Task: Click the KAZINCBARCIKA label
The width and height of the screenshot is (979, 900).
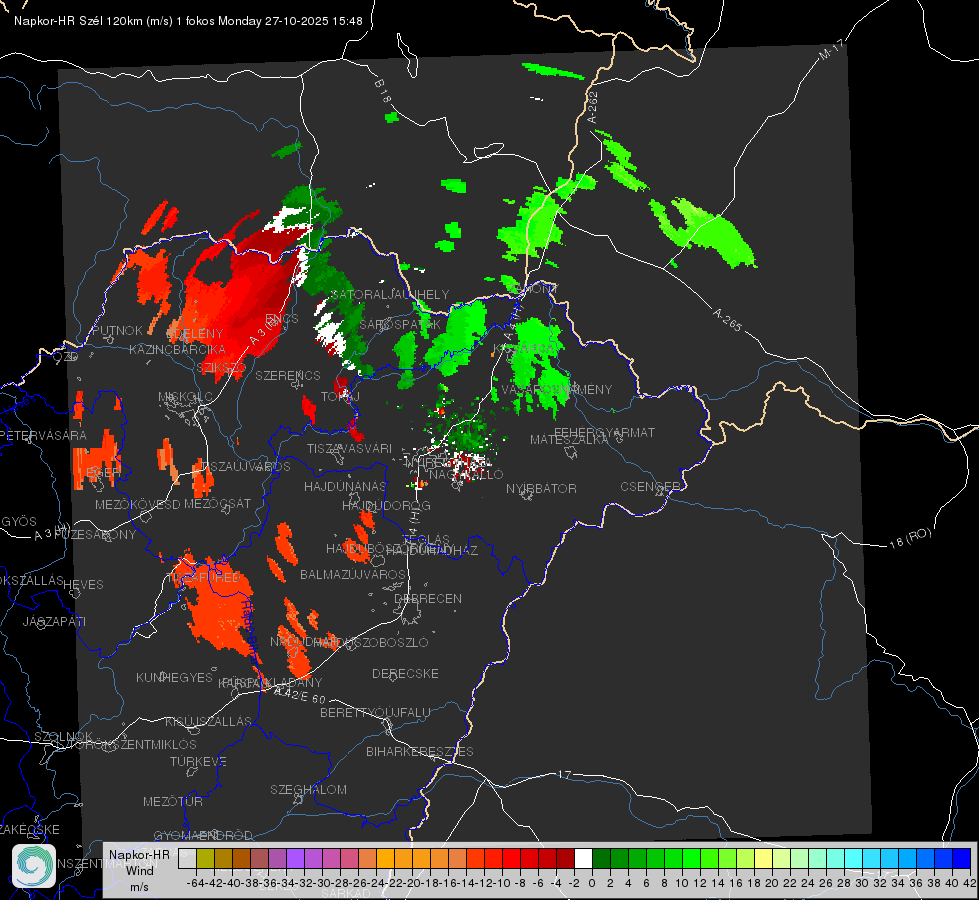Action: click(177, 350)
